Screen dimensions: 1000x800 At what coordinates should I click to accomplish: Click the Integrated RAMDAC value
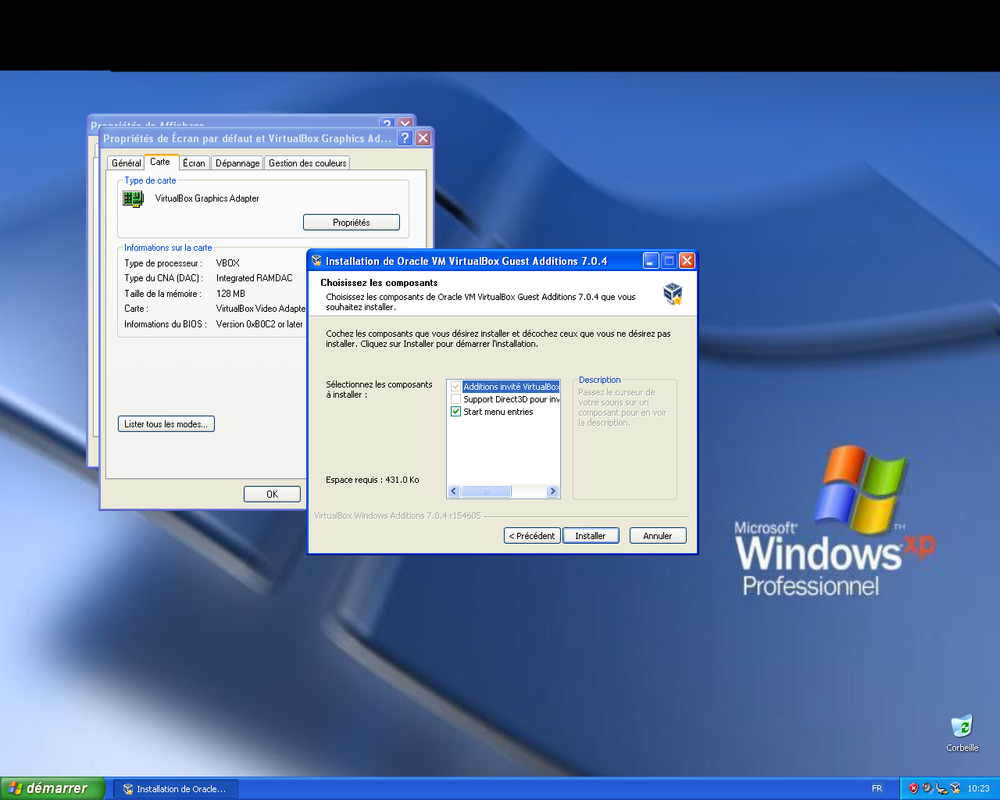(x=254, y=278)
